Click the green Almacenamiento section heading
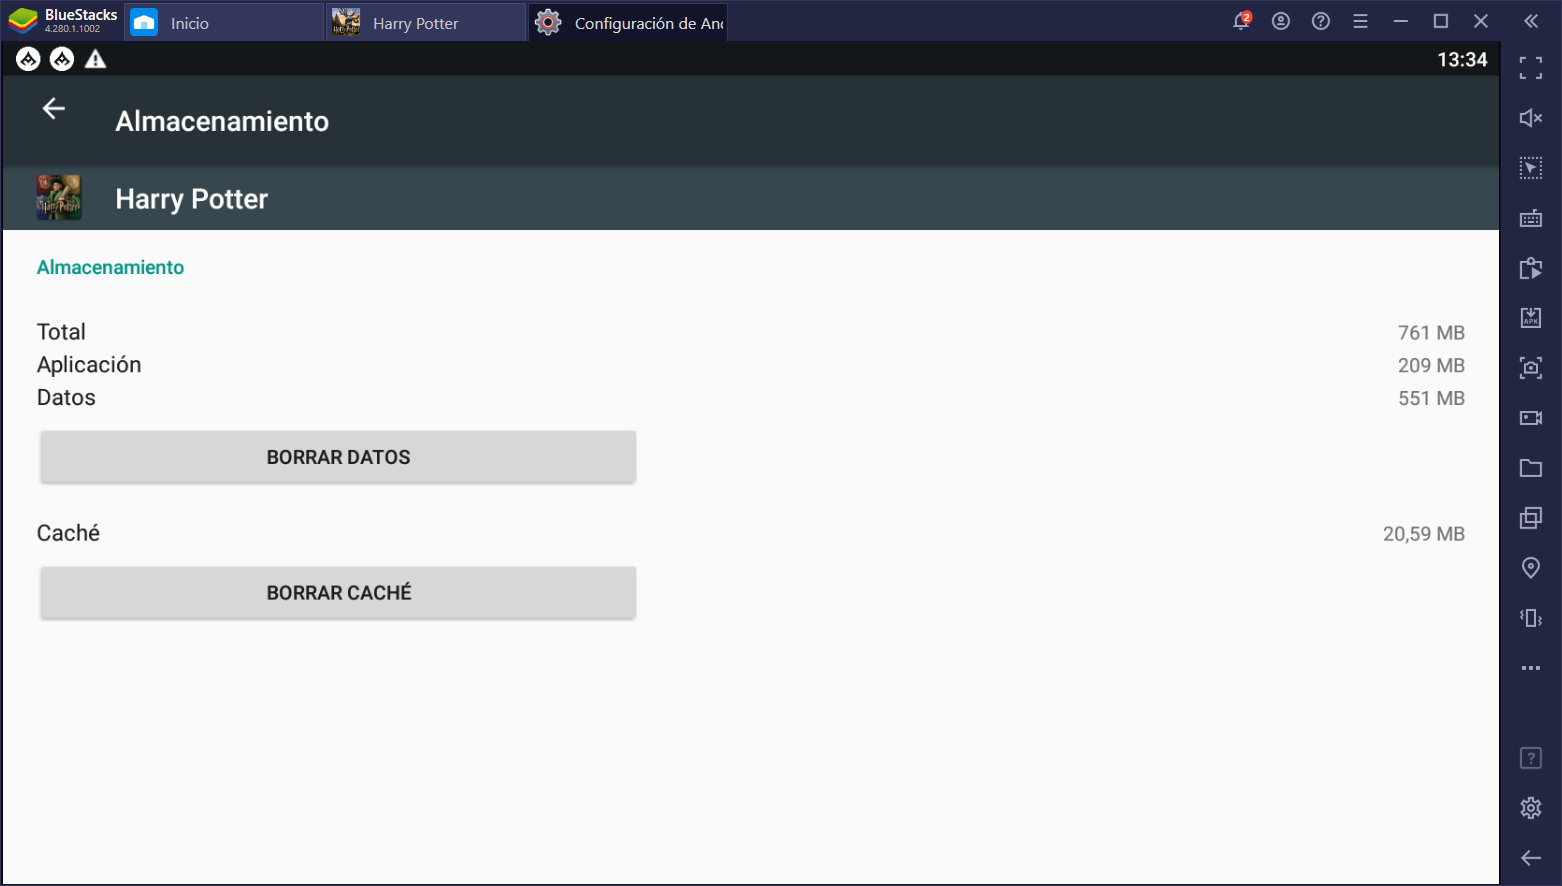Image resolution: width=1562 pixels, height=886 pixels. 110,267
